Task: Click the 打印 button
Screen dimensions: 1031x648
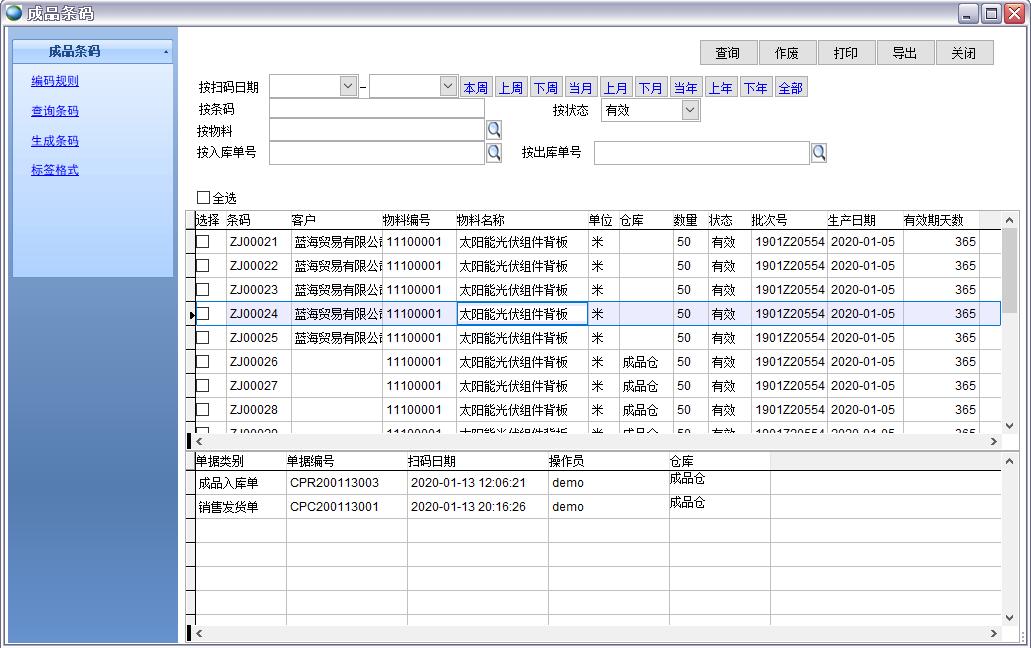Action: [846, 53]
